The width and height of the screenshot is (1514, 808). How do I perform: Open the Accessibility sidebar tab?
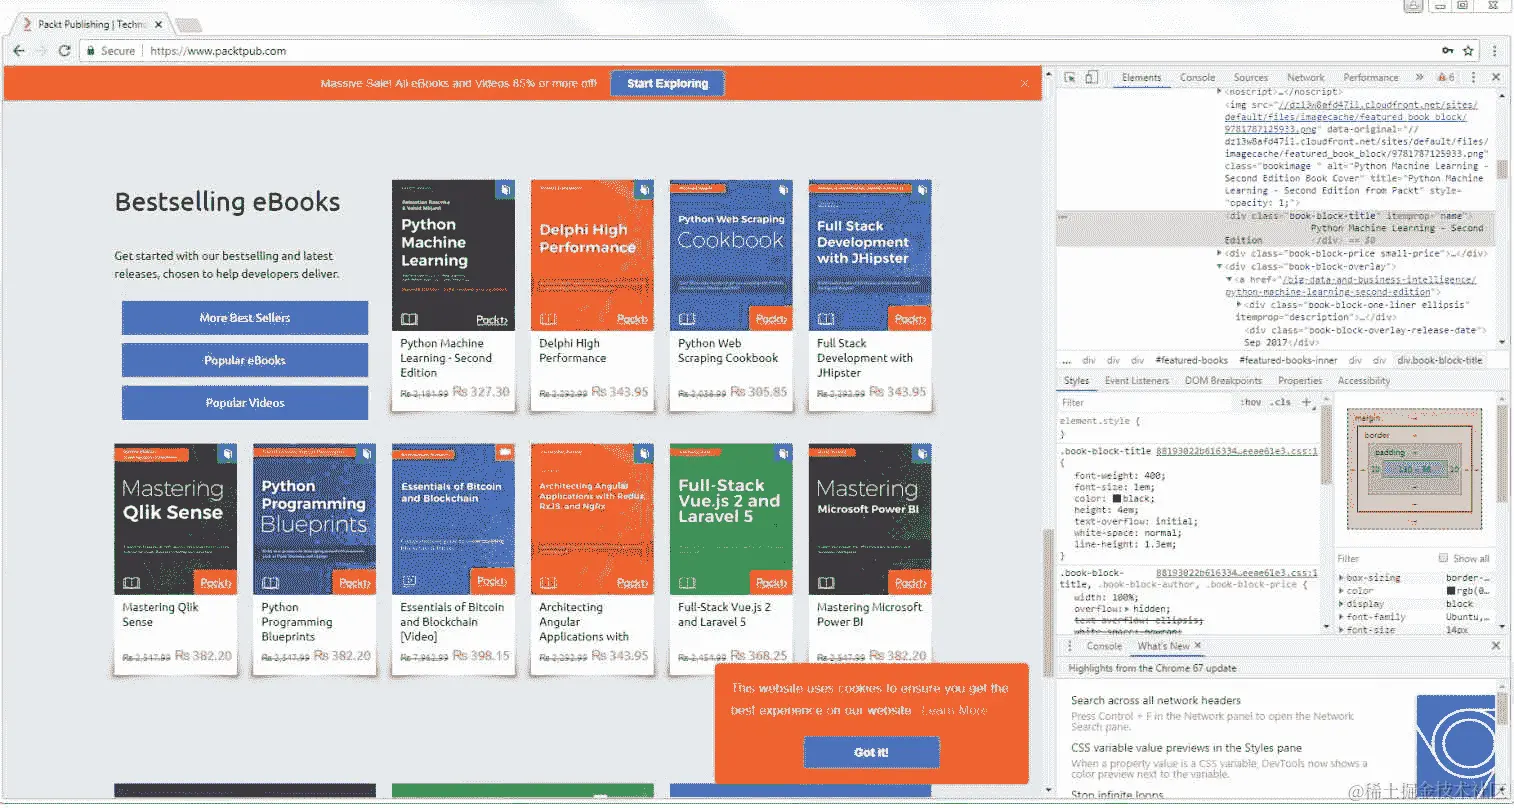(1363, 381)
